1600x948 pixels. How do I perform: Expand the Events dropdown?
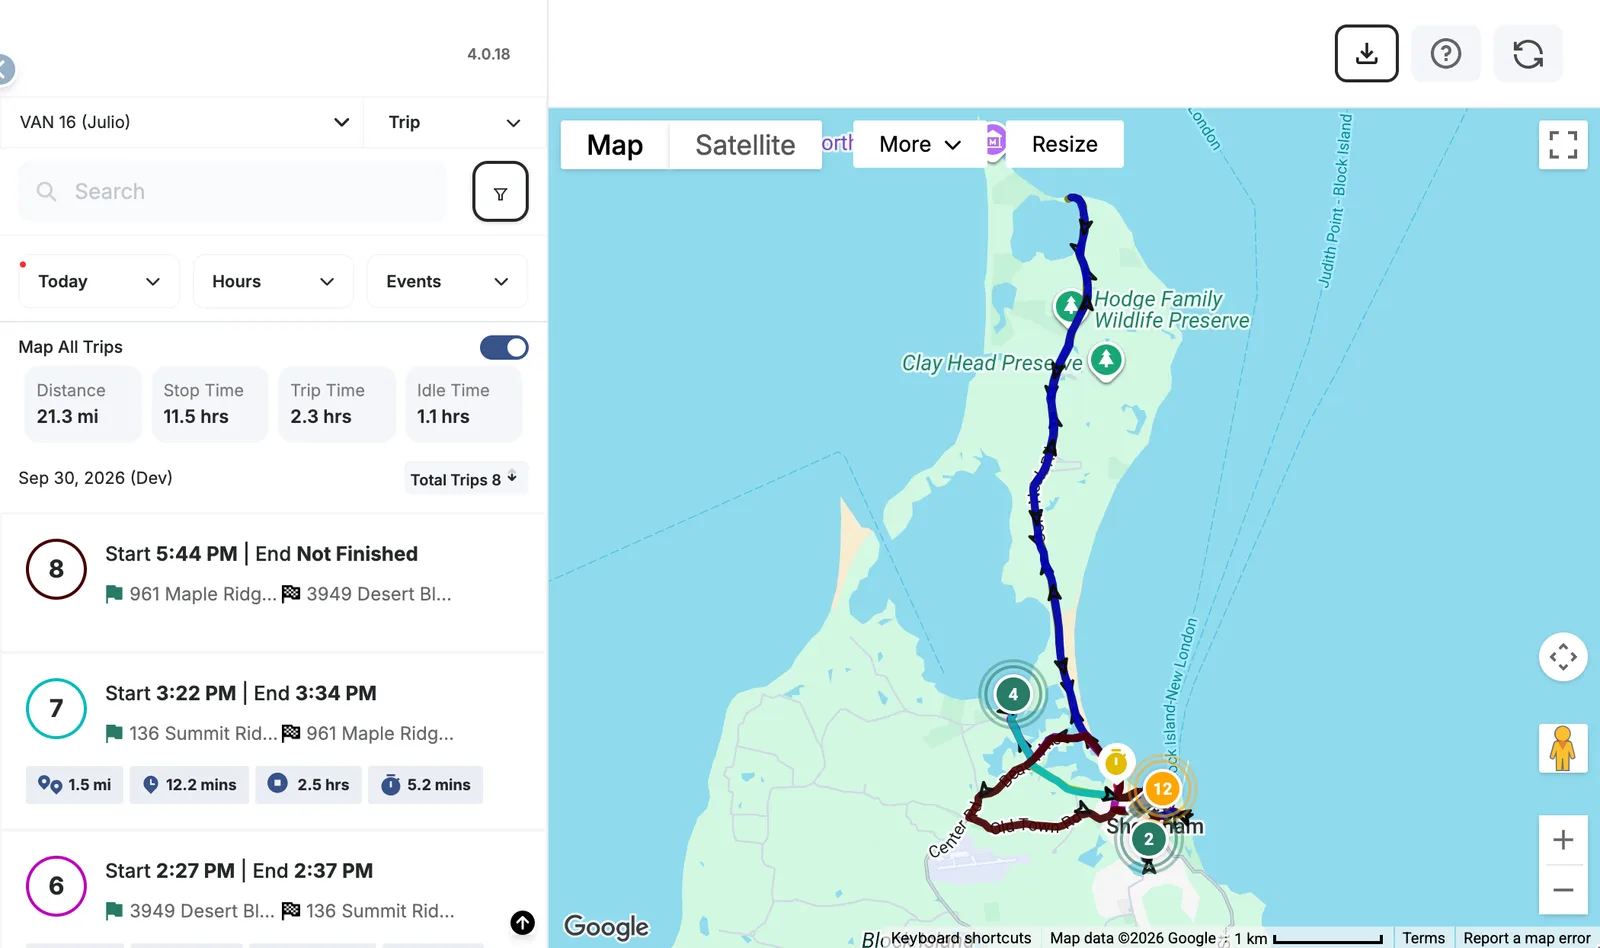pyautogui.click(x=447, y=281)
